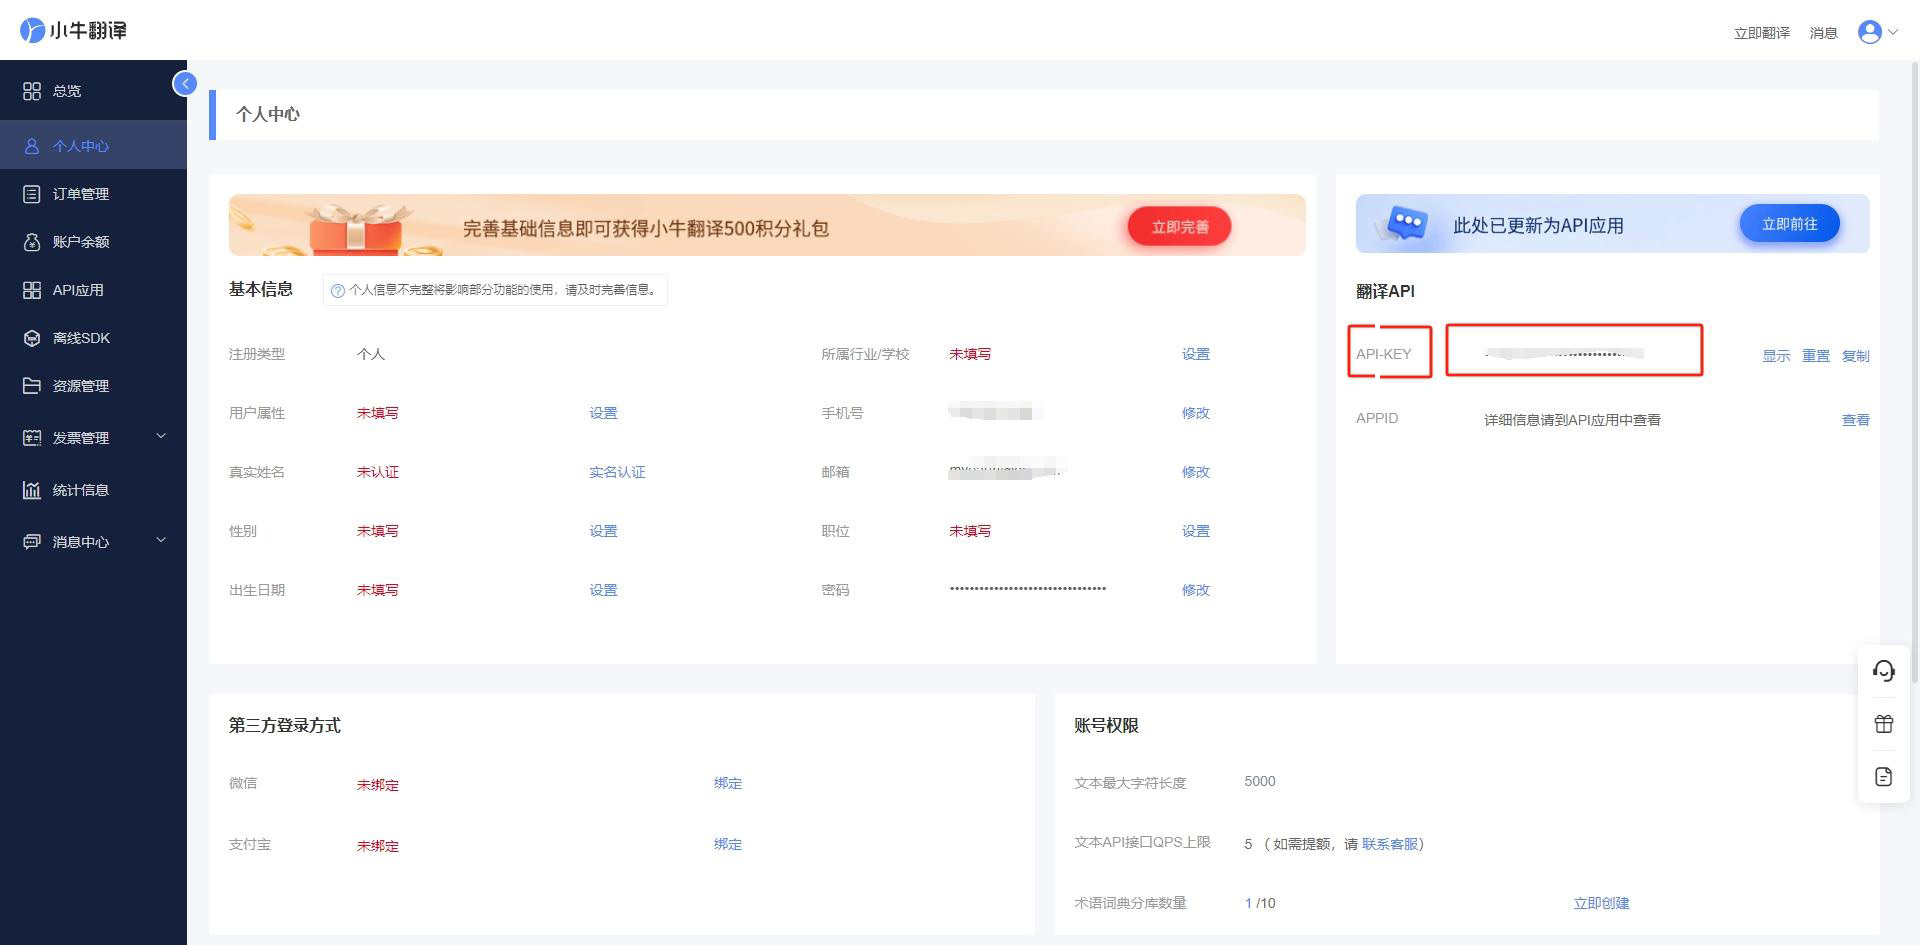Click the blue 立即前往 button
The width and height of the screenshot is (1920, 945).
[1790, 224]
